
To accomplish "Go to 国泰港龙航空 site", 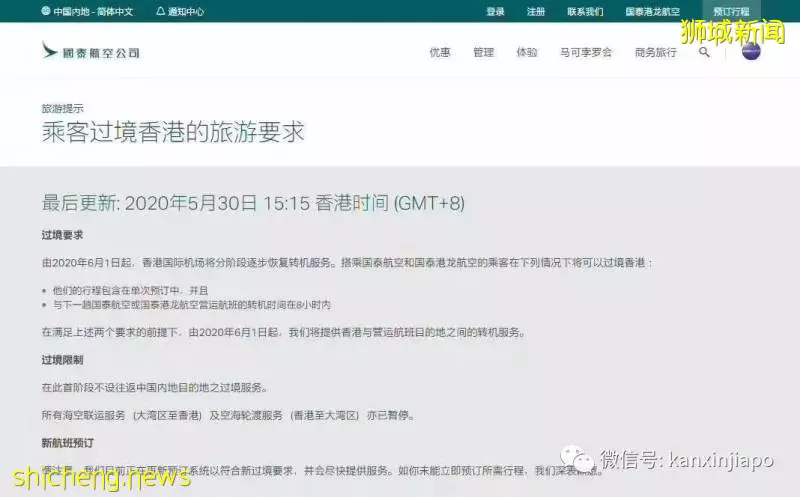I will pyautogui.click(x=653, y=11).
